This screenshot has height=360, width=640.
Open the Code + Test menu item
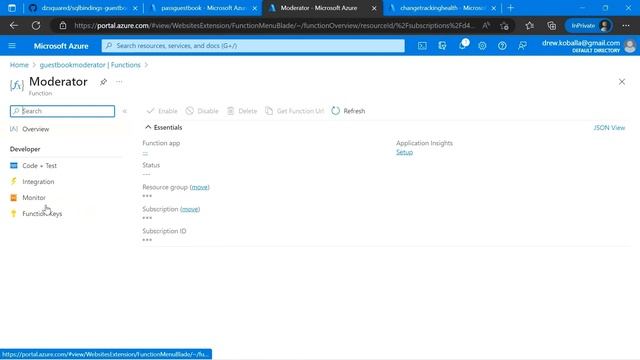(x=39, y=165)
